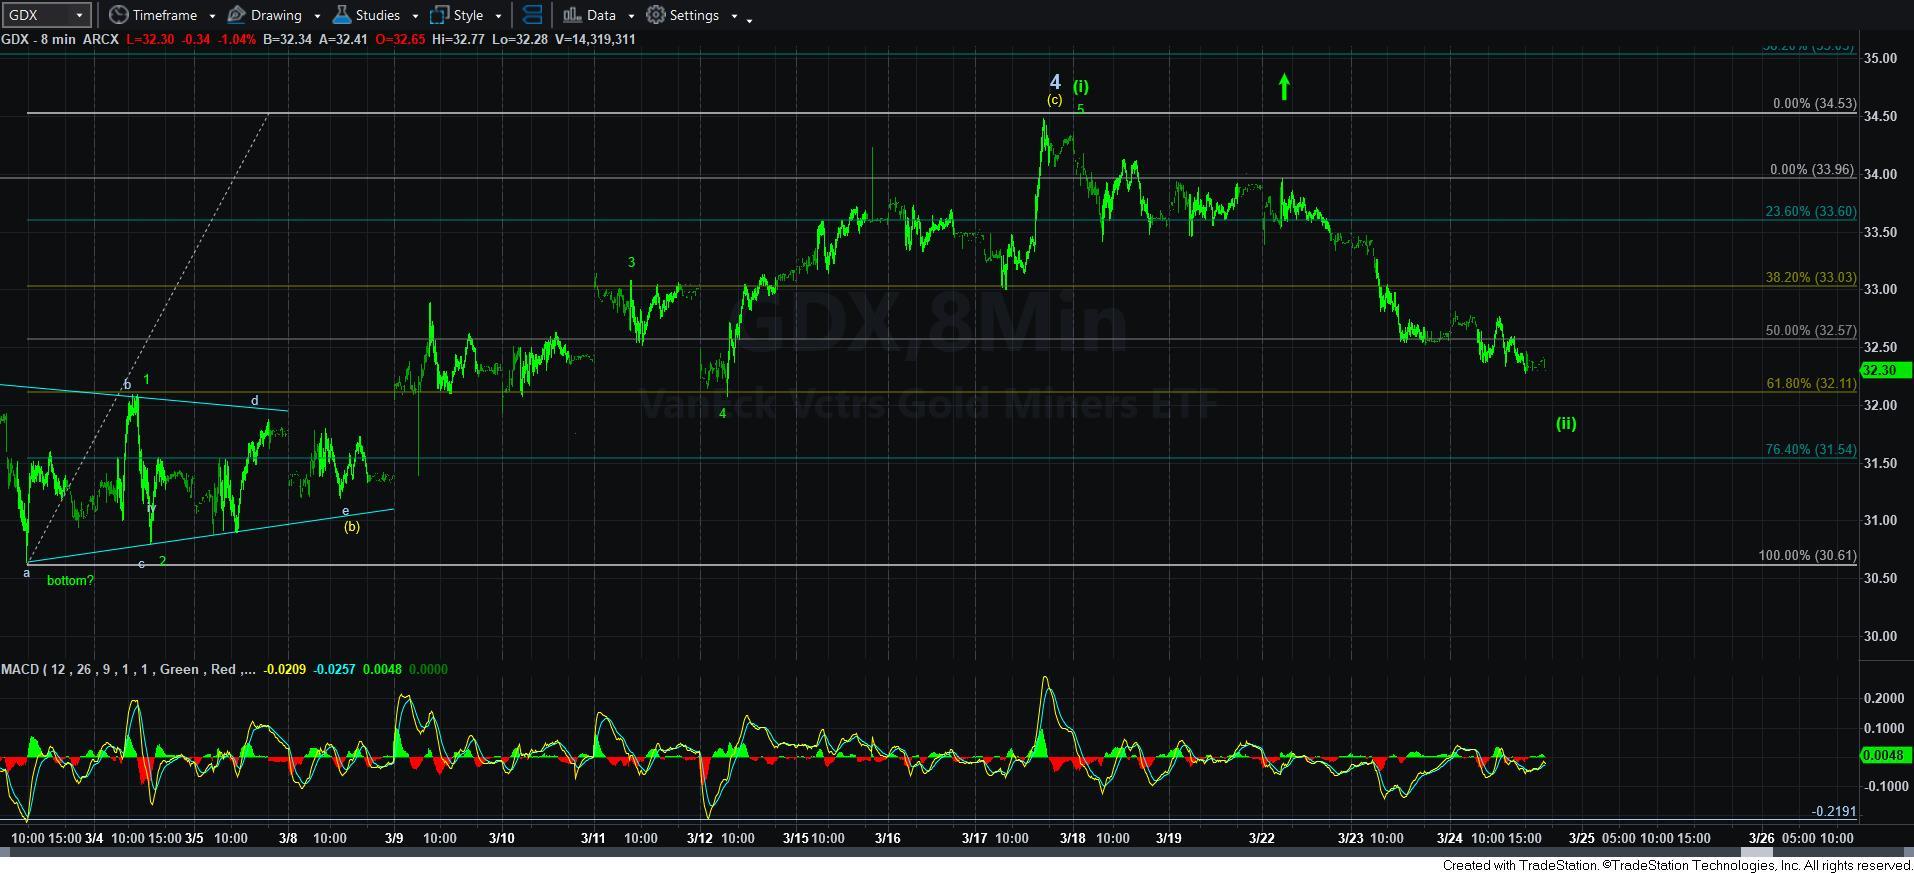Screen dimensions: 1914x873
Task: Click the Style icon
Action: coord(439,15)
